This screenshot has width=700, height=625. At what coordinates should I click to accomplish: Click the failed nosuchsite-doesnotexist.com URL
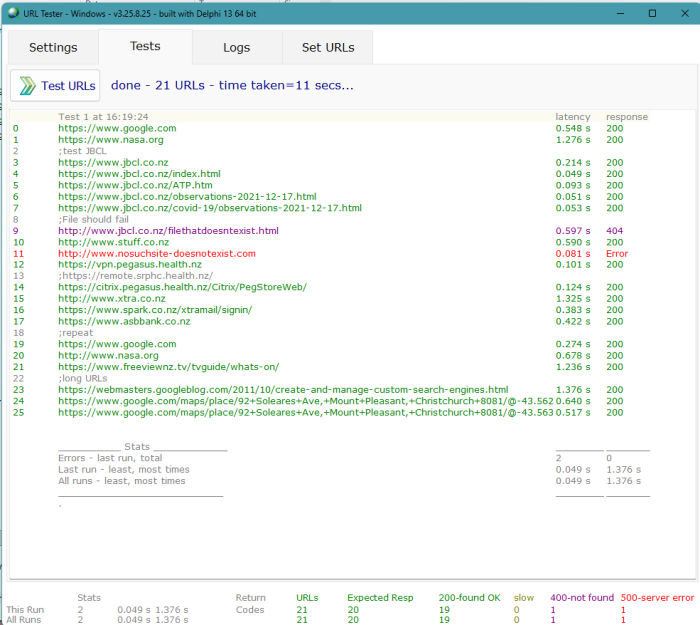click(x=156, y=254)
